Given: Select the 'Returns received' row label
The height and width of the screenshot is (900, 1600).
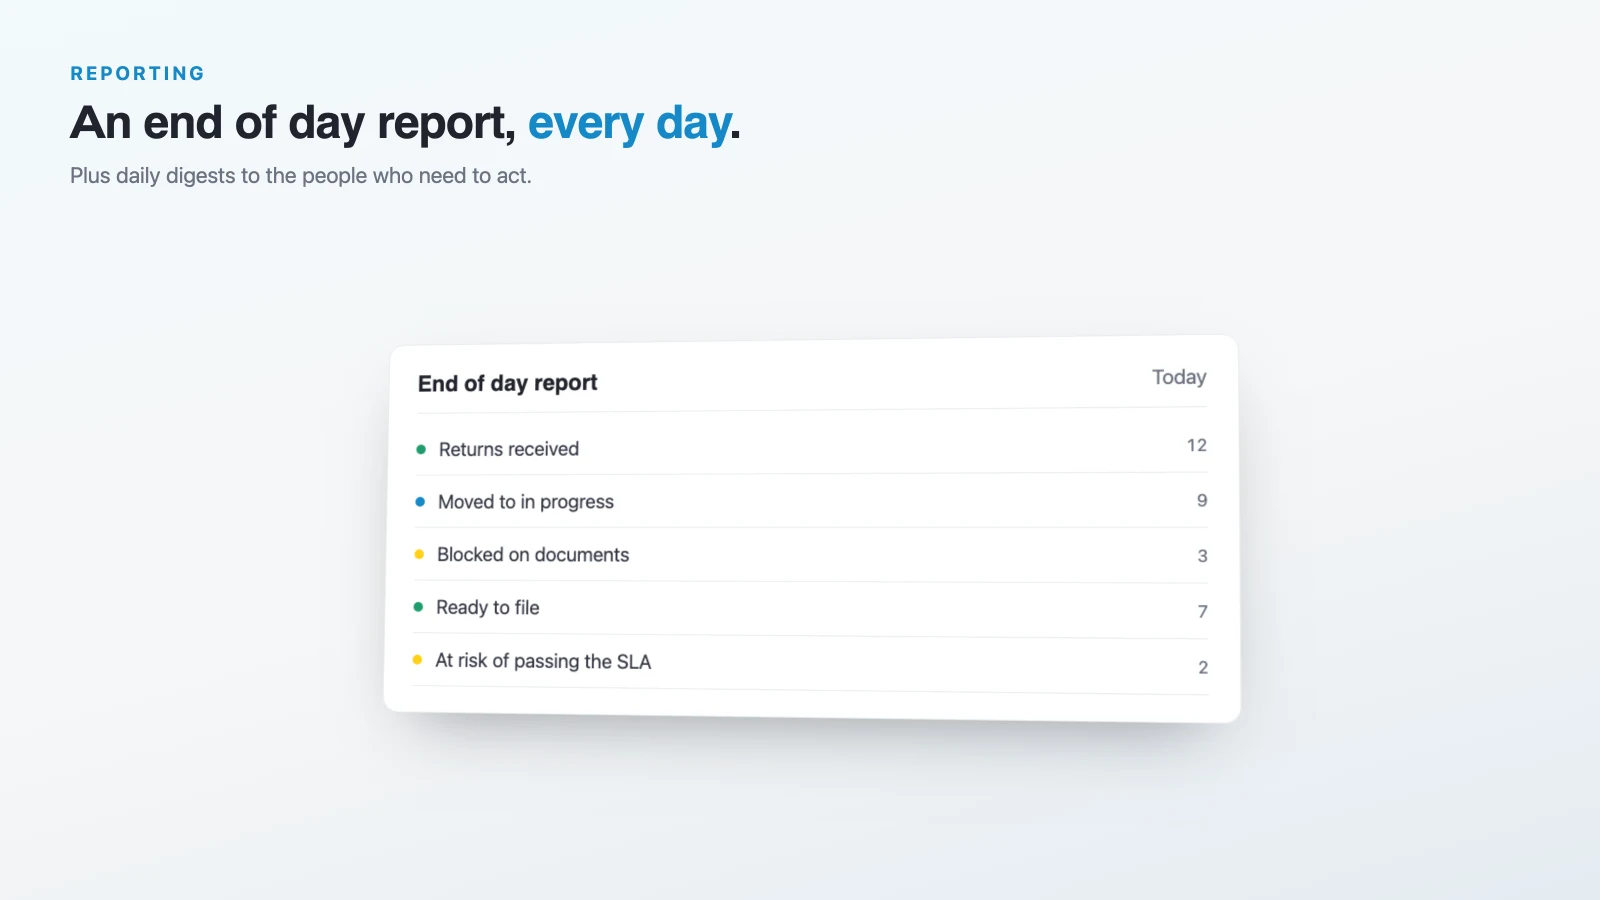Looking at the screenshot, I should tap(509, 449).
